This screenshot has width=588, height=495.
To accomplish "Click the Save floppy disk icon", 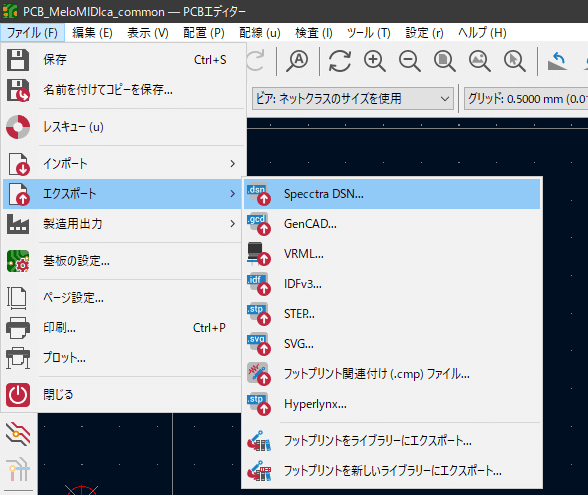I will click(x=18, y=60).
